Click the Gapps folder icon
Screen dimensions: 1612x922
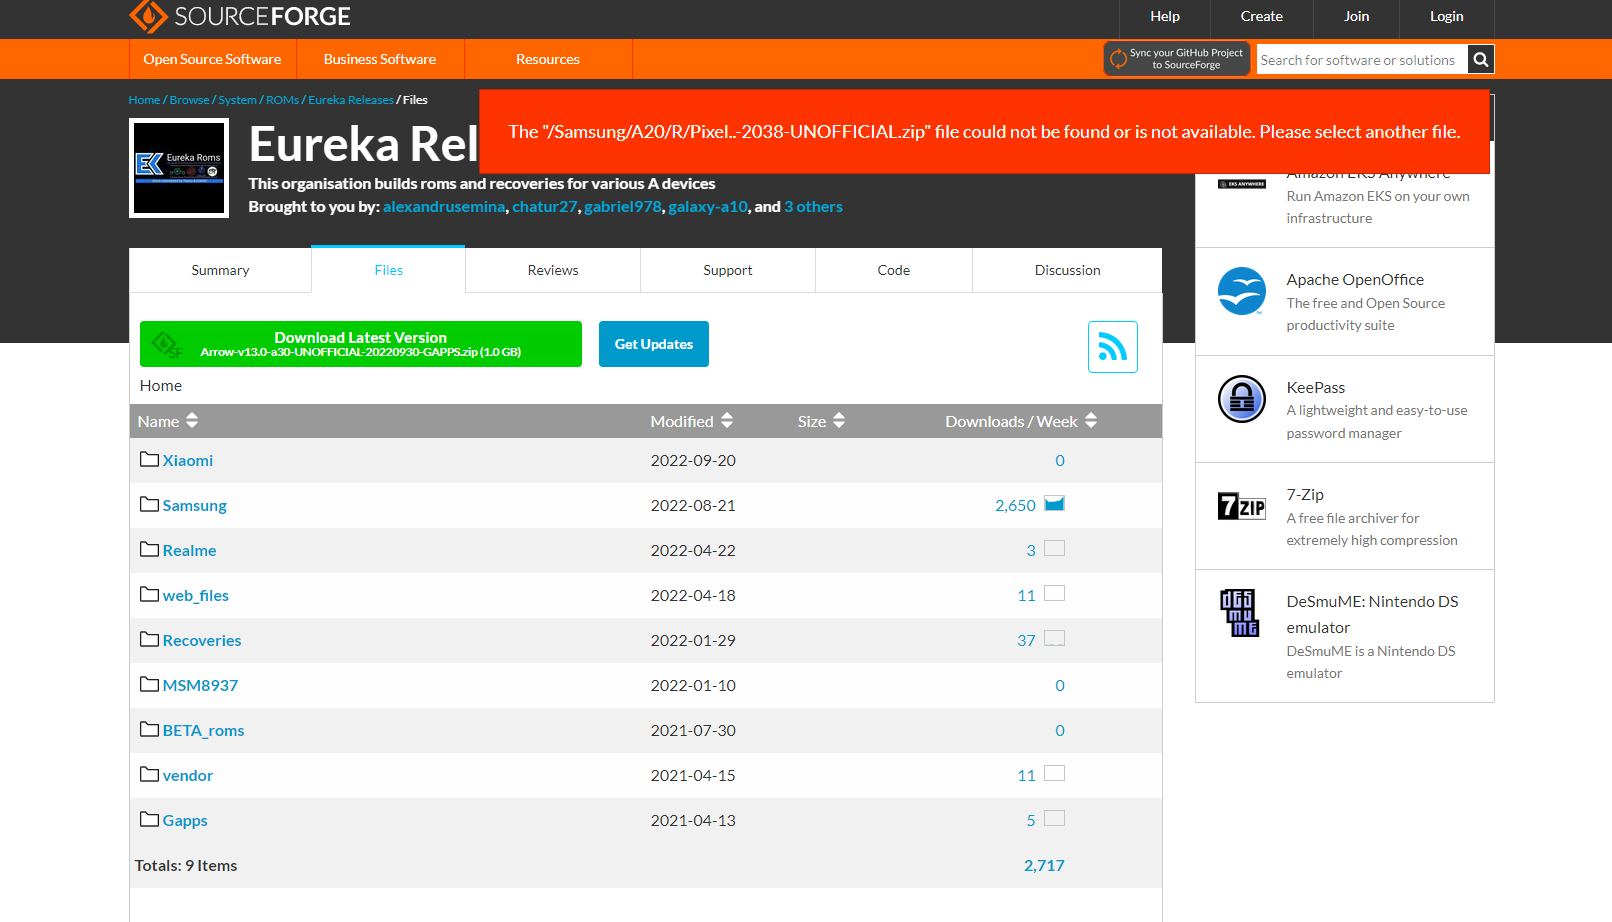tap(150, 819)
